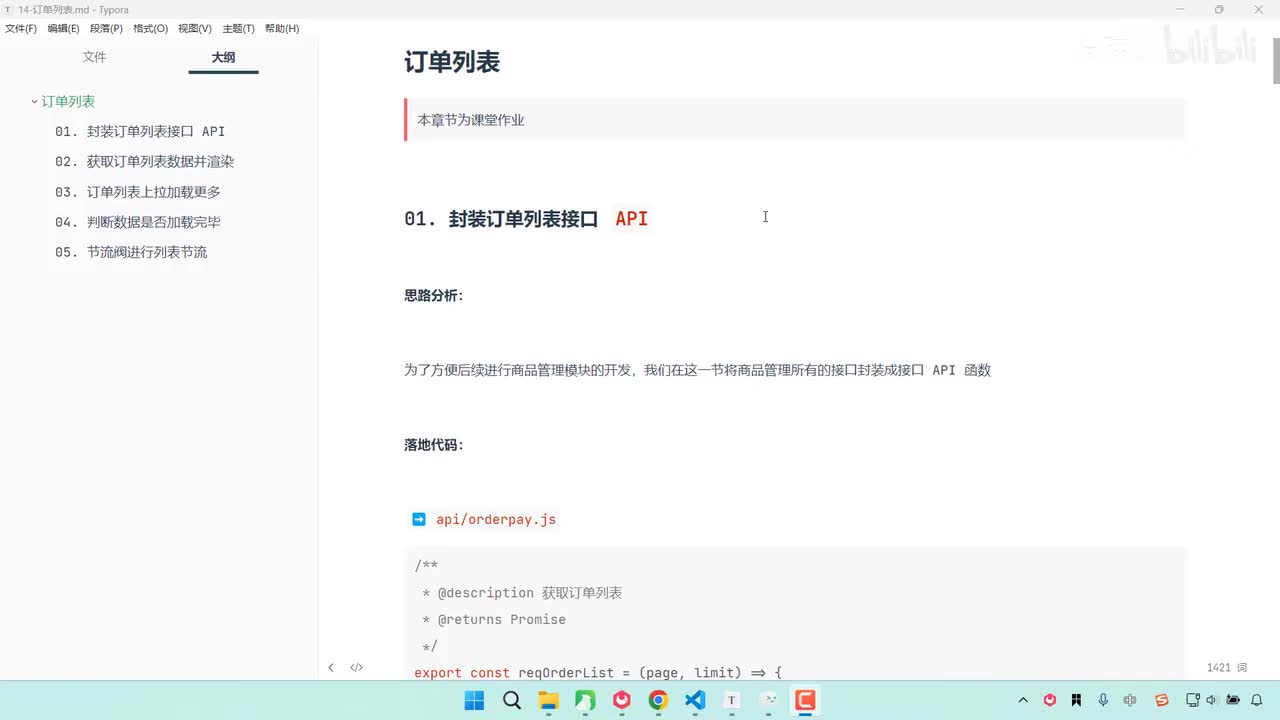Jump to outline item 05. 节流阀进行列表节流
This screenshot has width=1280, height=720.
(131, 252)
